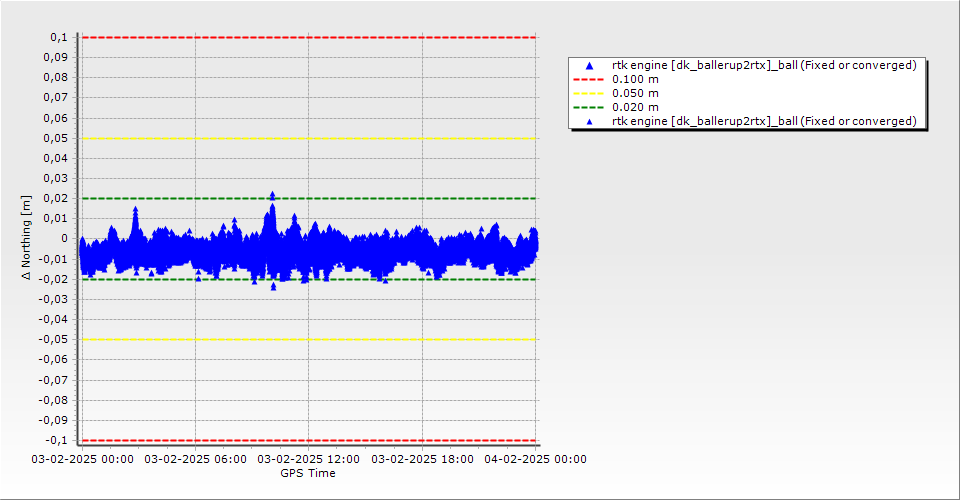Screen dimensions: 960x500
Task: Click the "0,05" y-axis value
Action: click(x=56, y=138)
